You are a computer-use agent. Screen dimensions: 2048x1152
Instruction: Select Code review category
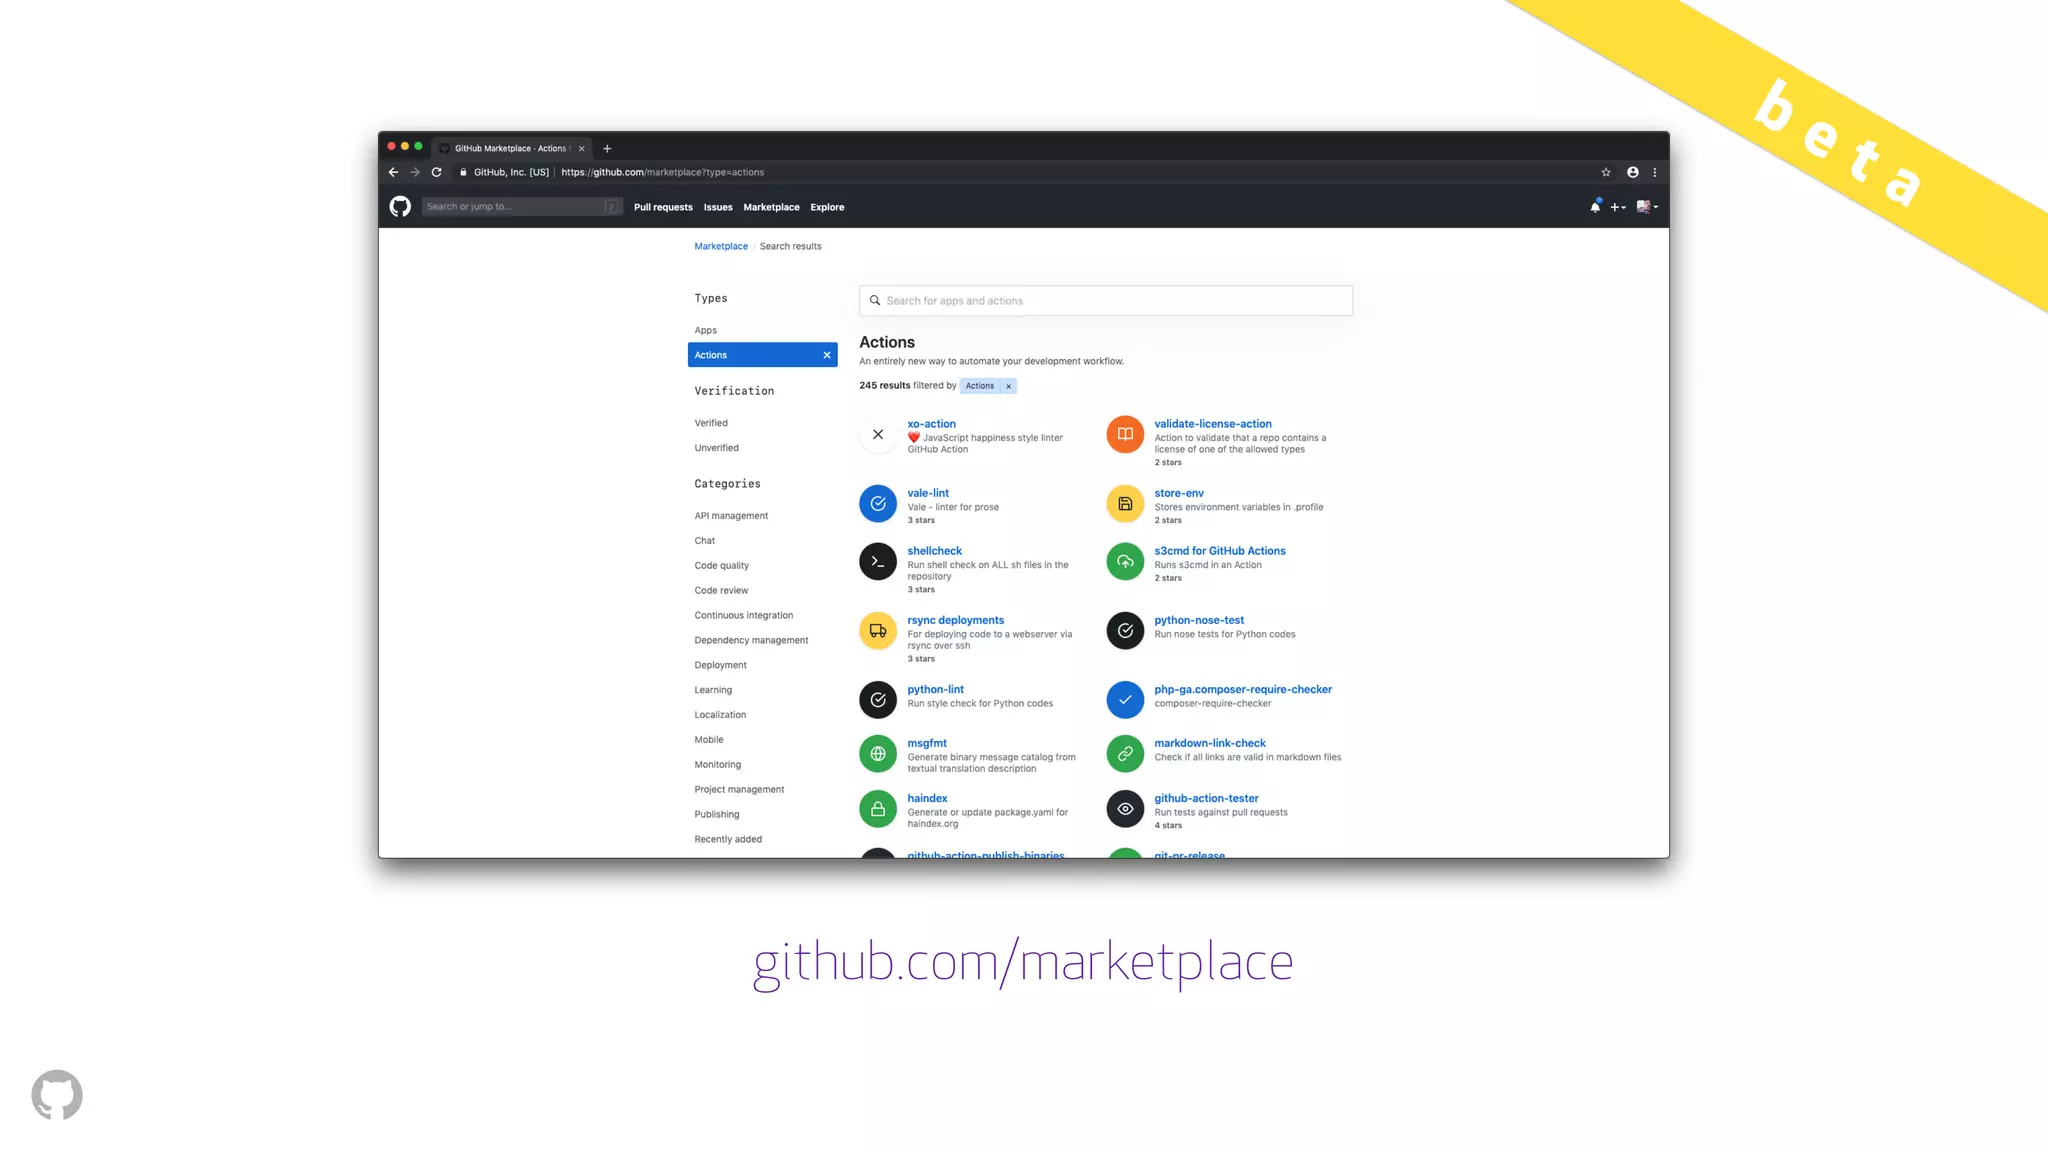[721, 591]
